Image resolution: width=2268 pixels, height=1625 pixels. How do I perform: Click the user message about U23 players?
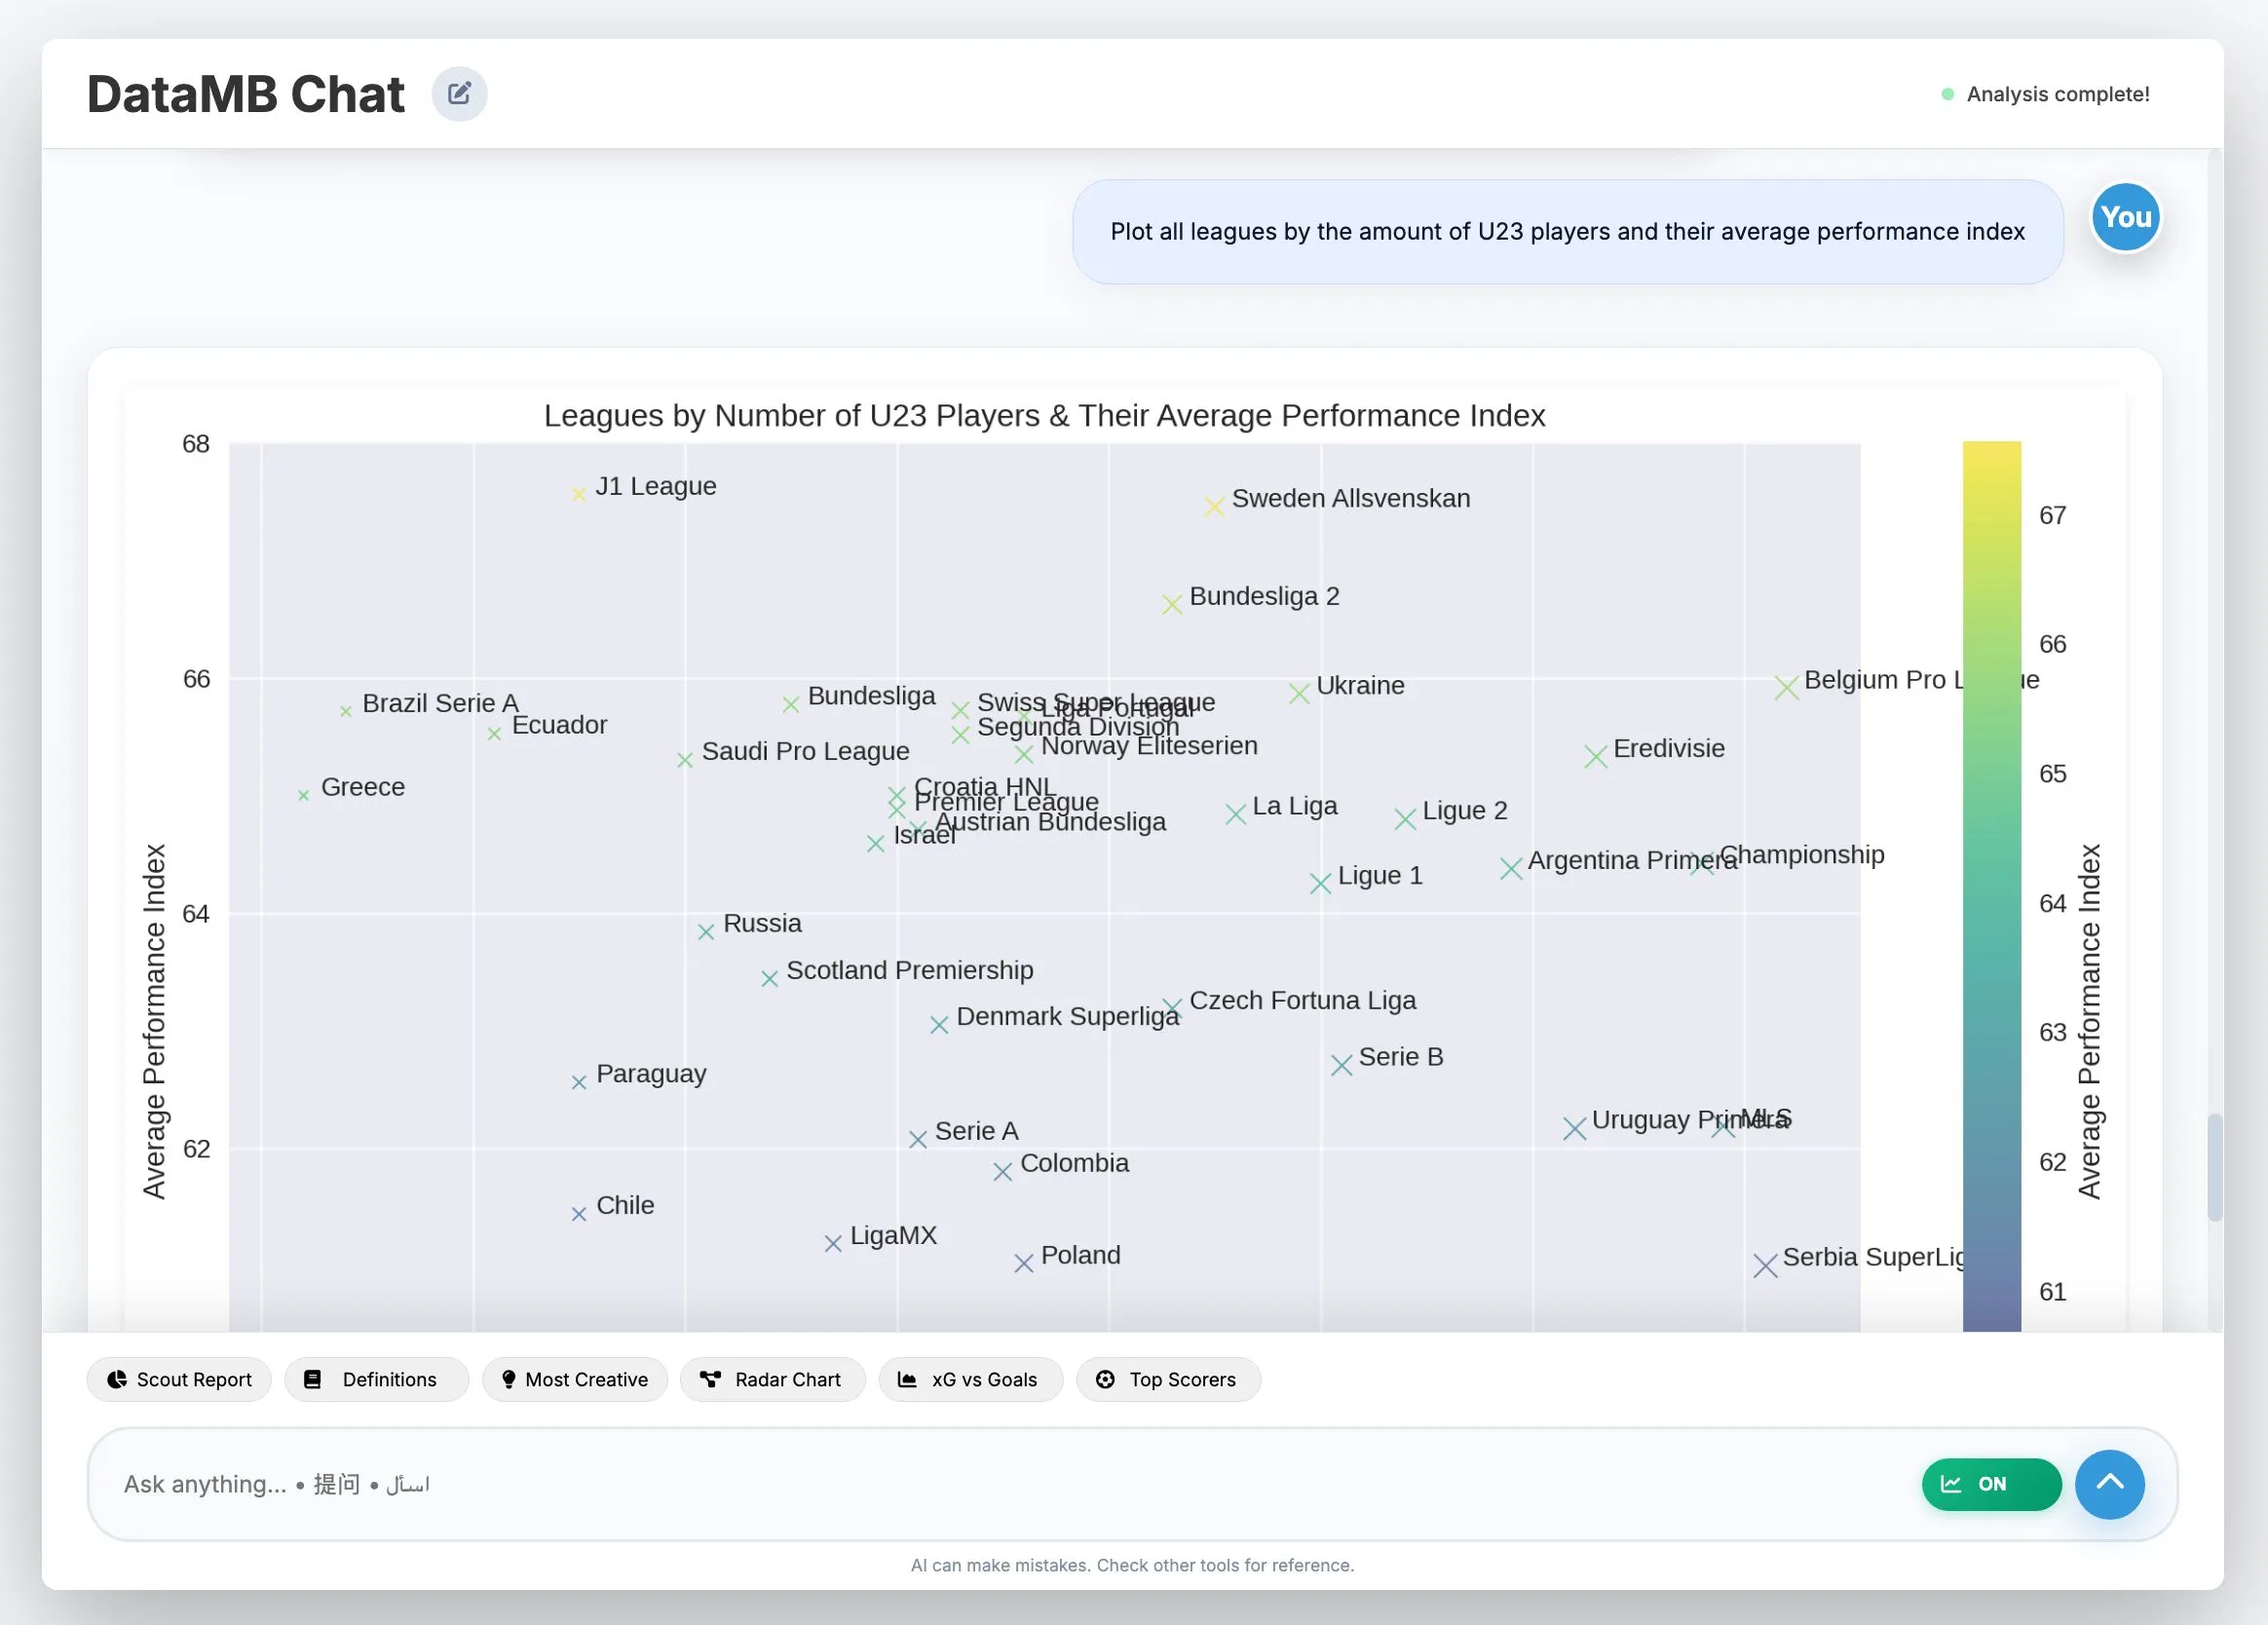point(1567,232)
